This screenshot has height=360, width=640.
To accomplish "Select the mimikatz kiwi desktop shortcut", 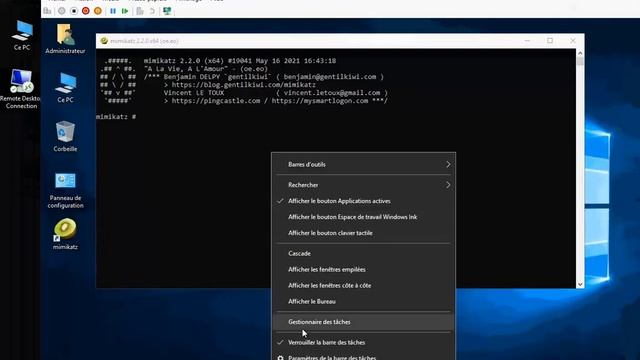I will 65,234.
